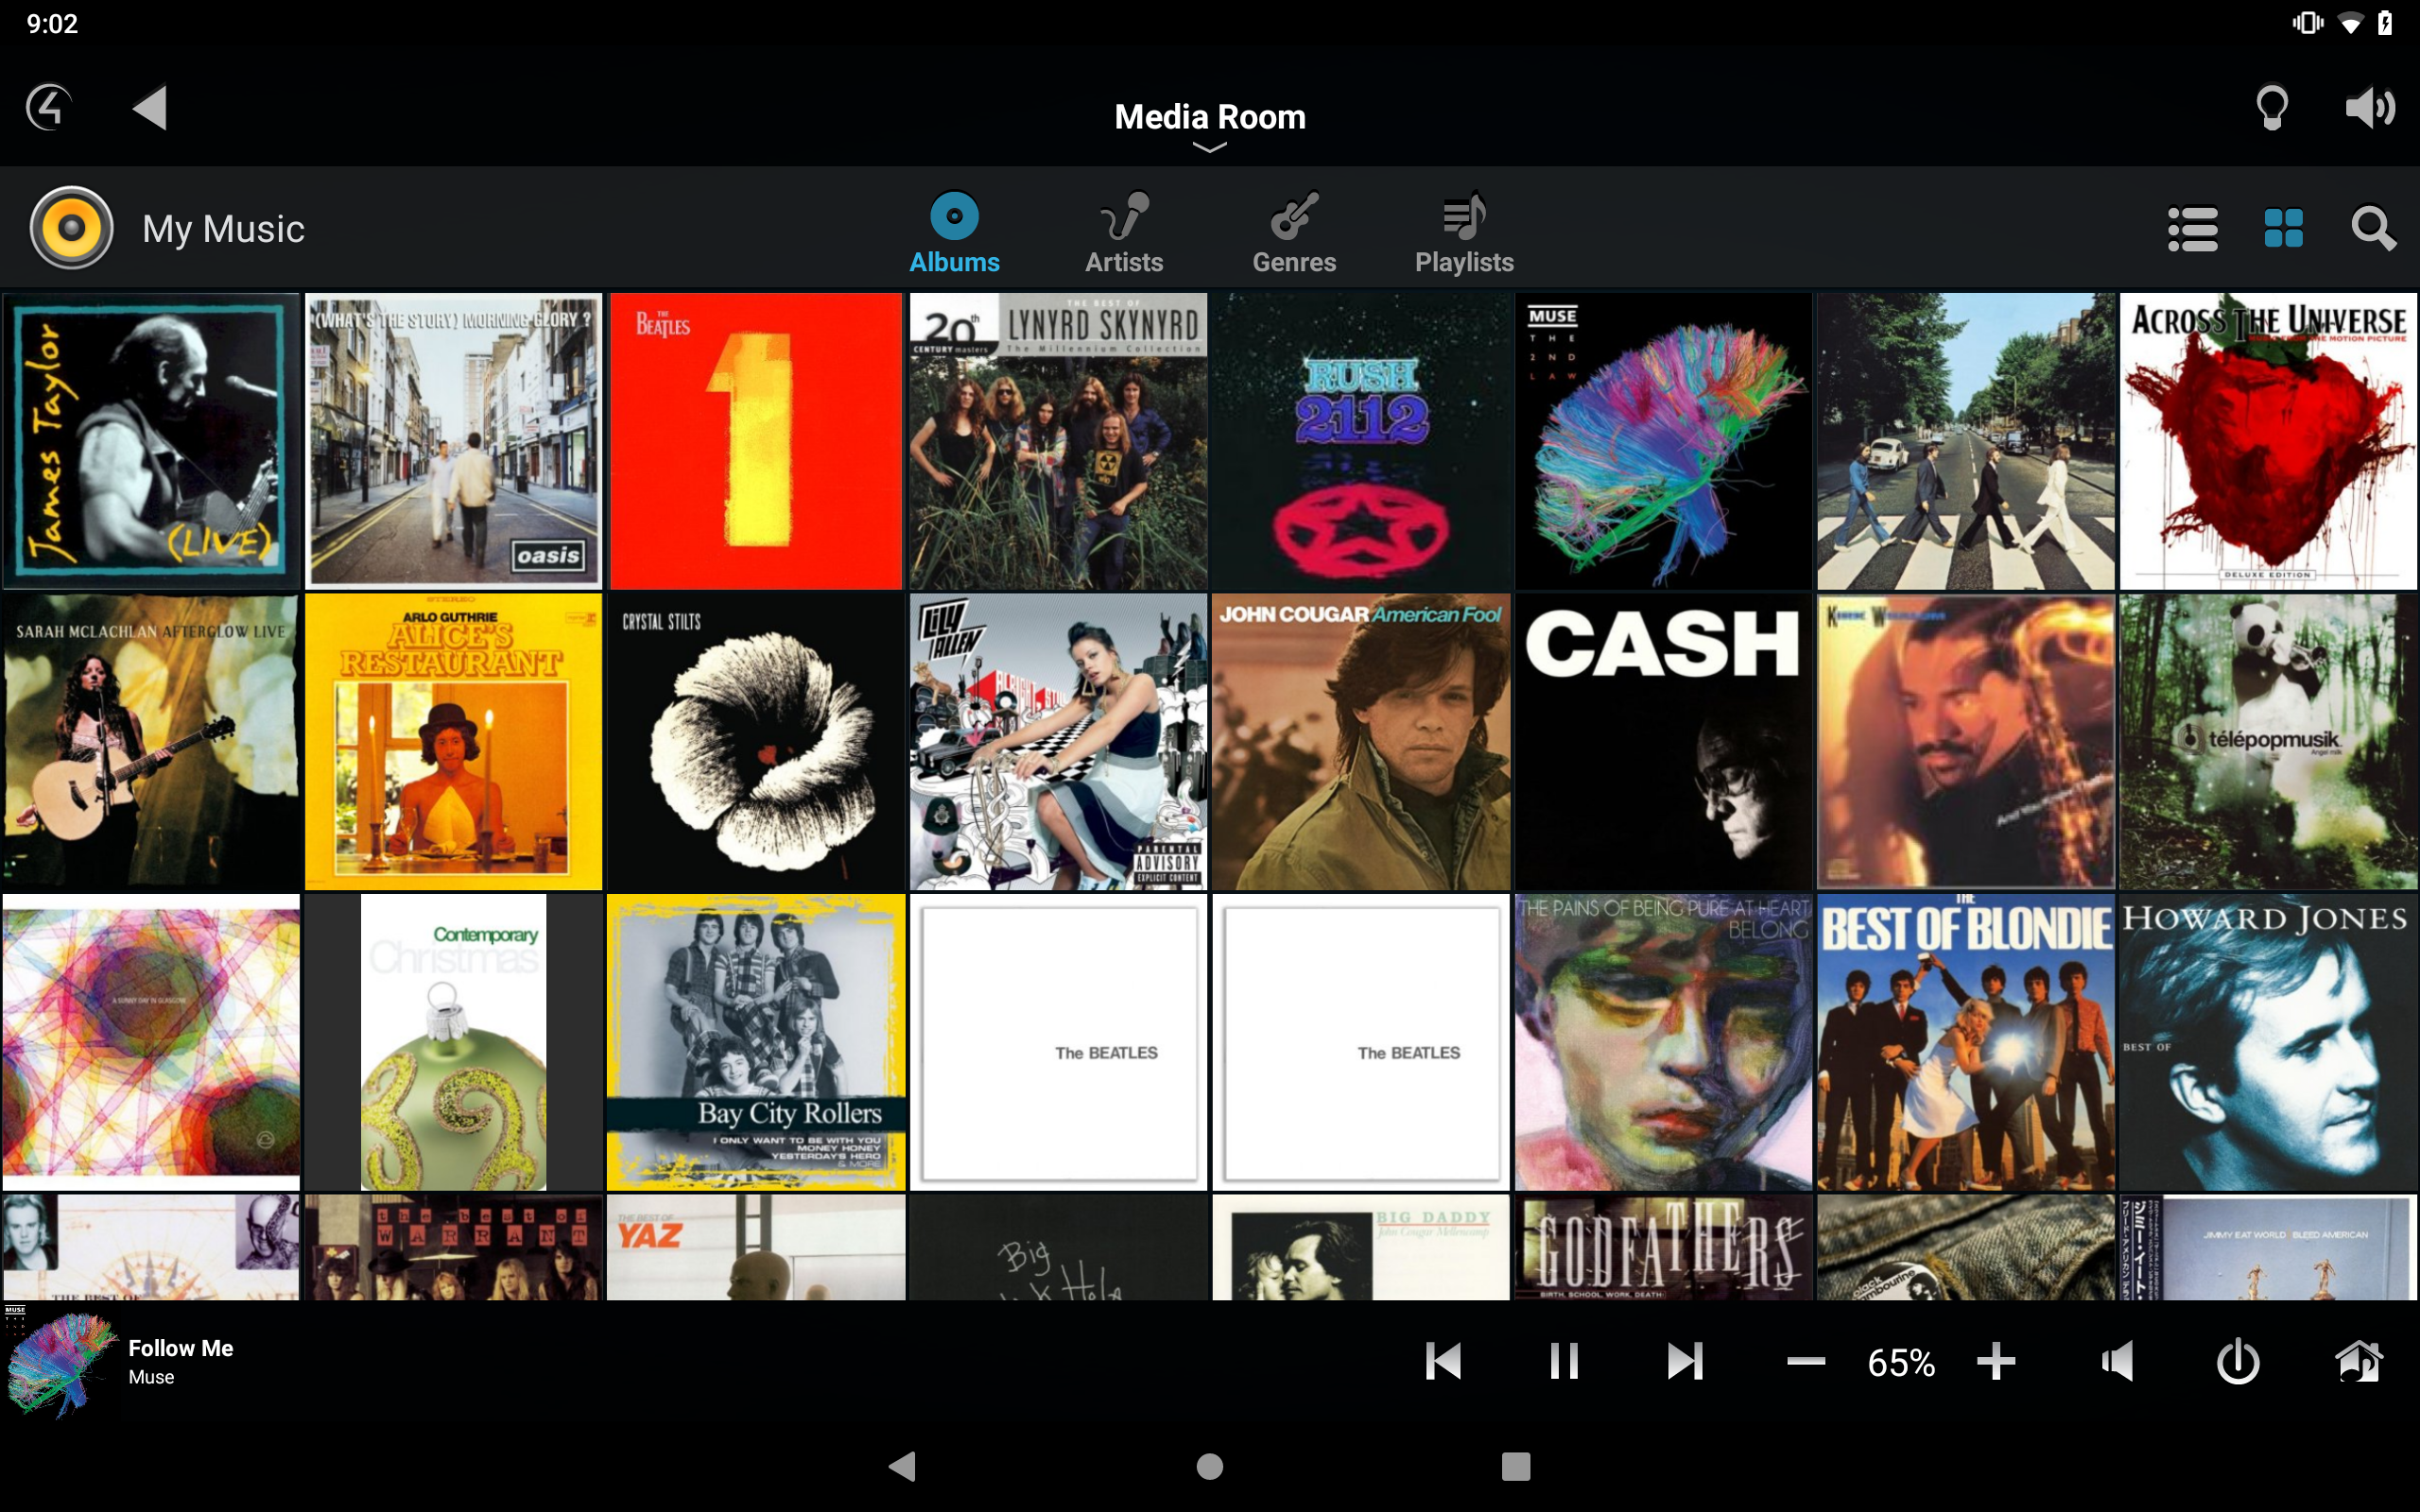The height and width of the screenshot is (1512, 2420).
Task: Open the saxophone player album cover
Action: point(1966,742)
